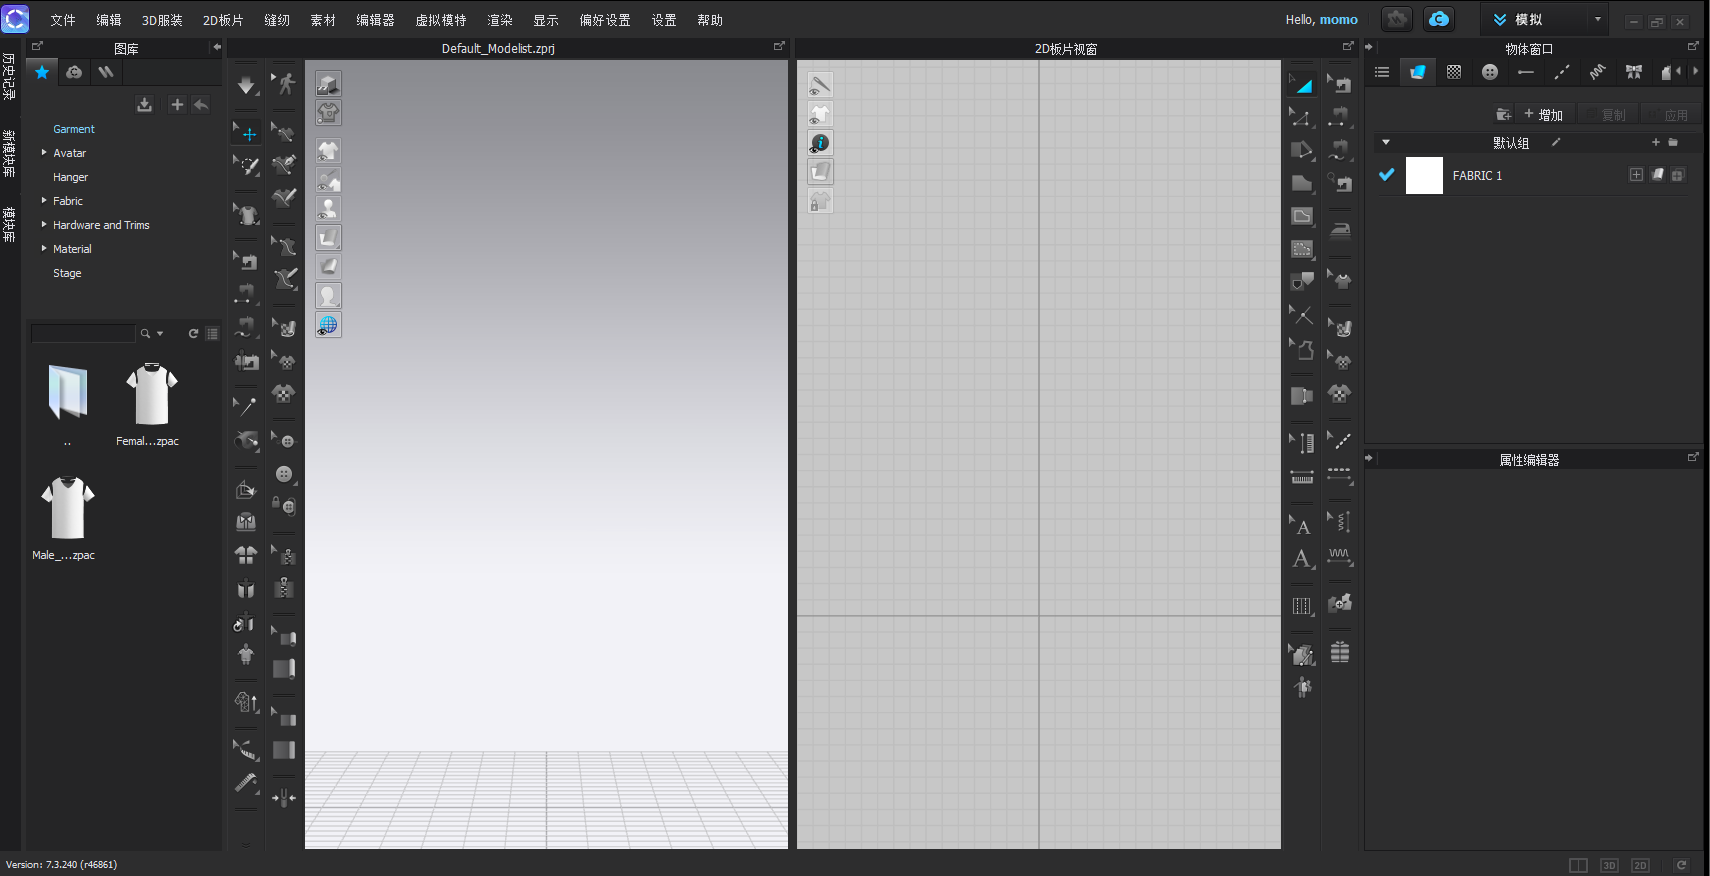Open the 虚拟模特 menu
Image resolution: width=1710 pixels, height=876 pixels.
click(x=441, y=20)
